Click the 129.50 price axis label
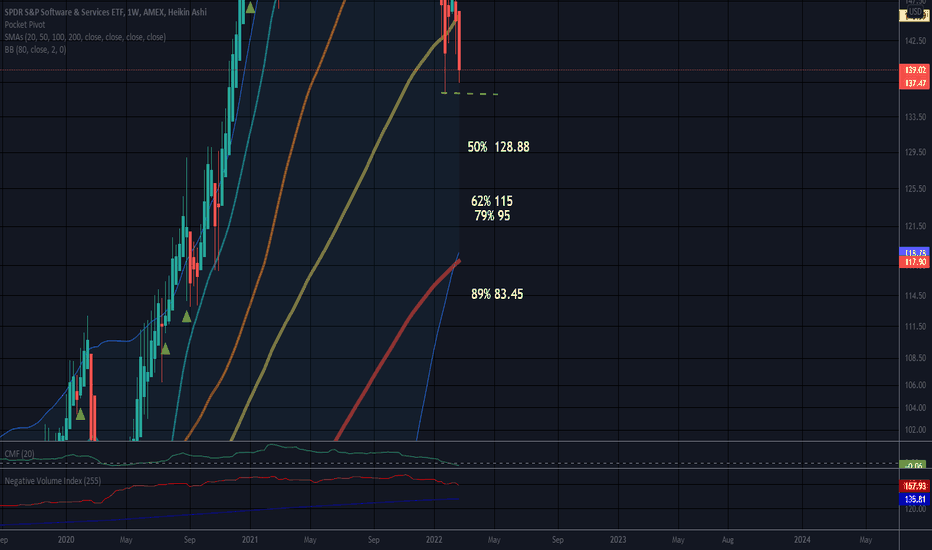This screenshot has width=932, height=550. click(915, 153)
